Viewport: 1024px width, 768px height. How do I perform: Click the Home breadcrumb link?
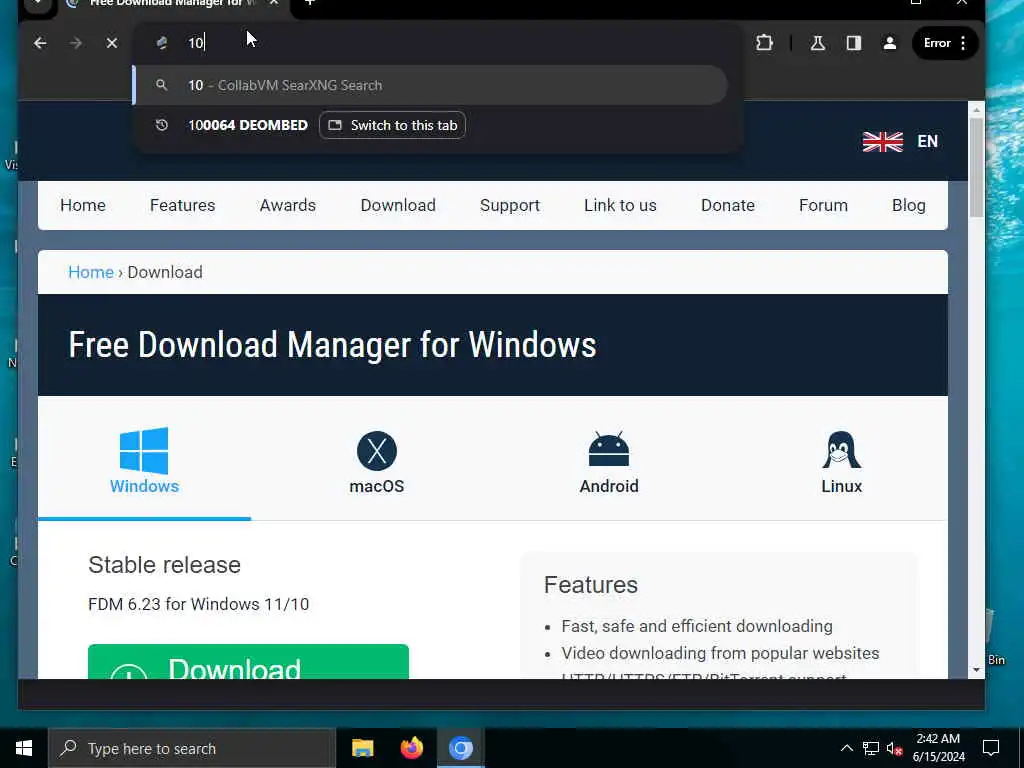(91, 272)
